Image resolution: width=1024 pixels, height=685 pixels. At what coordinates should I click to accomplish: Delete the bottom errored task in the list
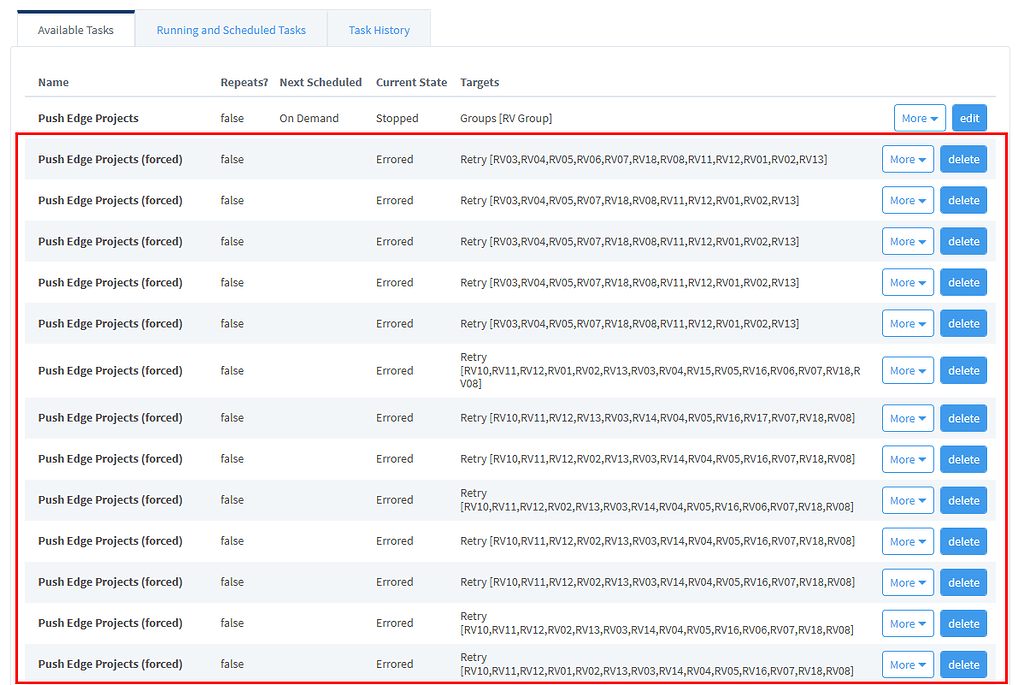(x=962, y=664)
